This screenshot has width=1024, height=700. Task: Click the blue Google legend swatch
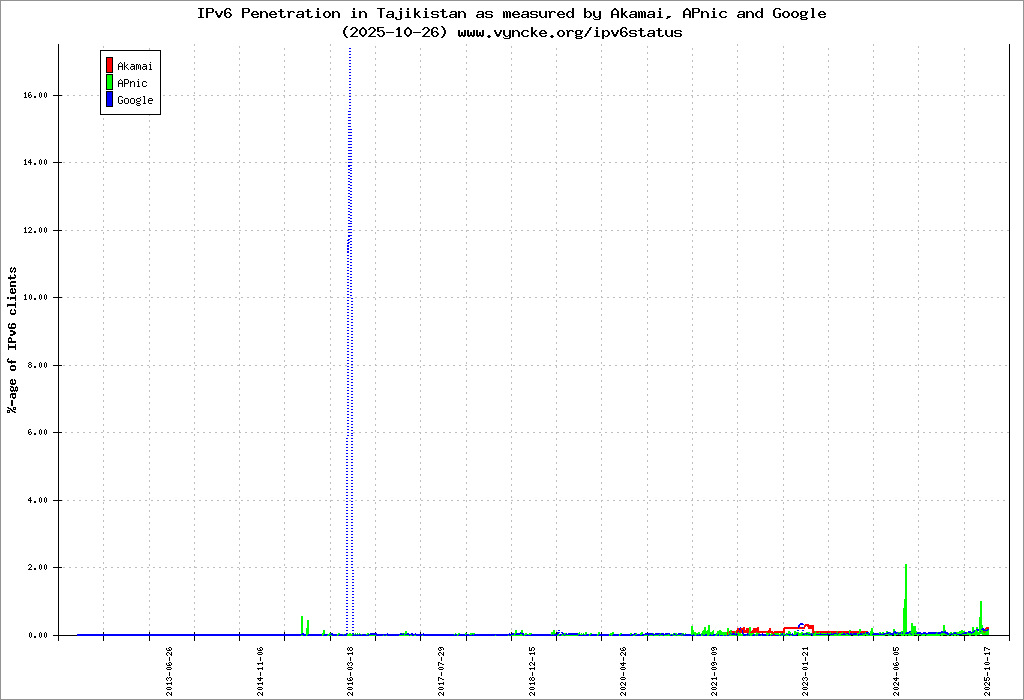(x=109, y=99)
